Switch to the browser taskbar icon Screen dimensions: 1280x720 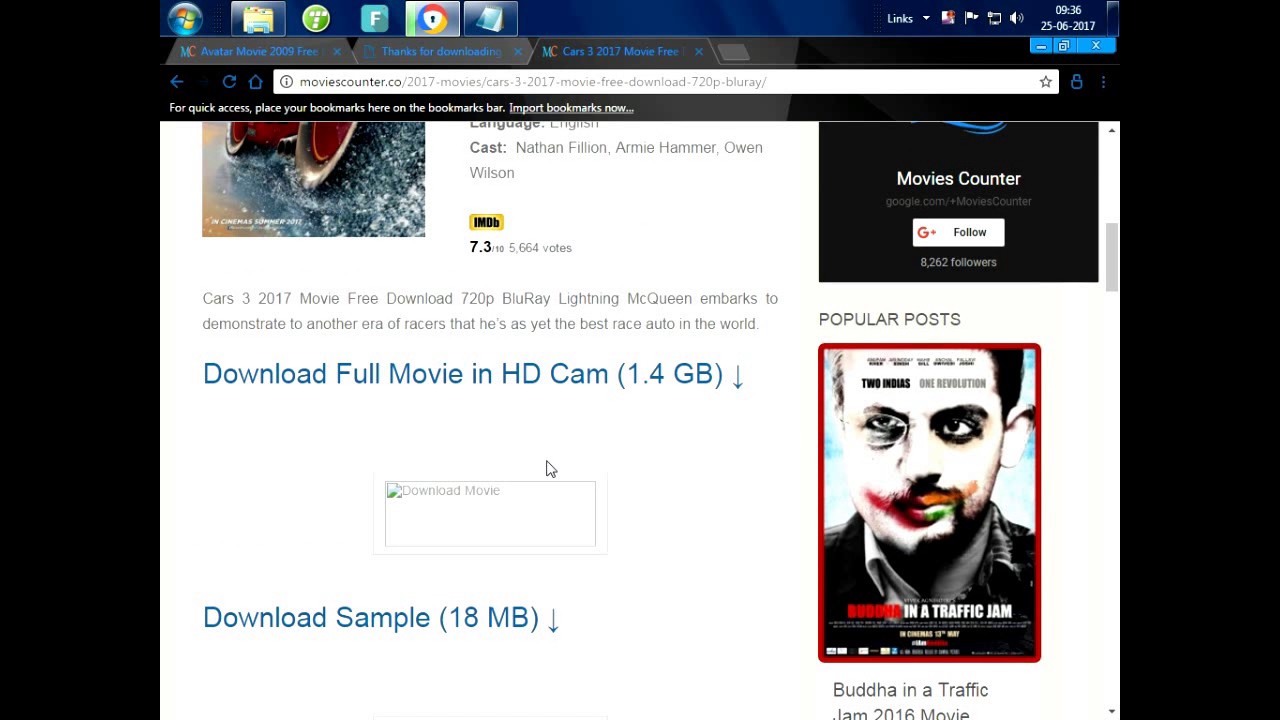tap(432, 18)
